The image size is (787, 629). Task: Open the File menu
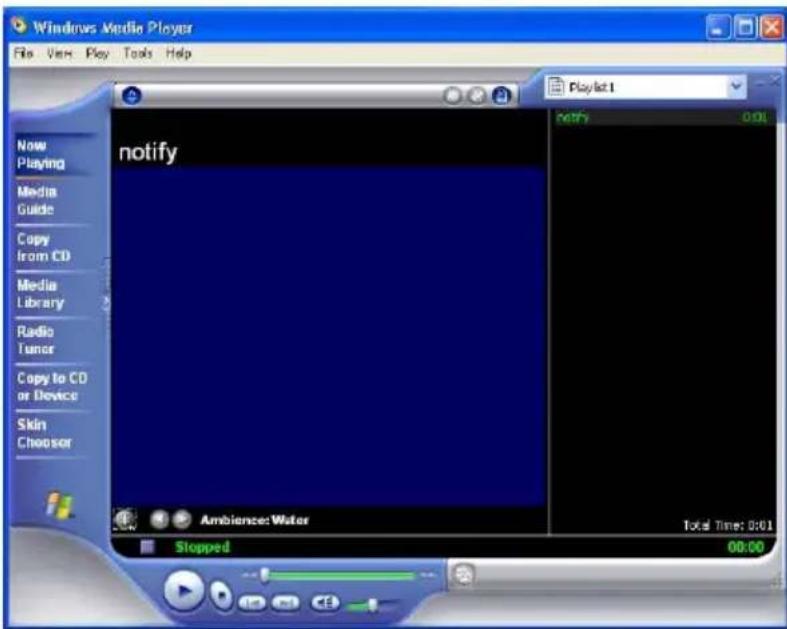click(23, 53)
